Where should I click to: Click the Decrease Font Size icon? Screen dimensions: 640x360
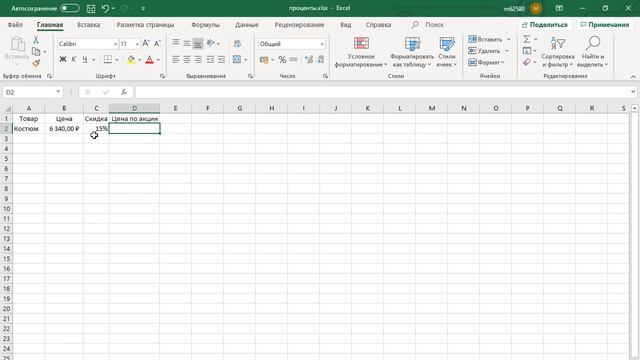click(x=157, y=44)
